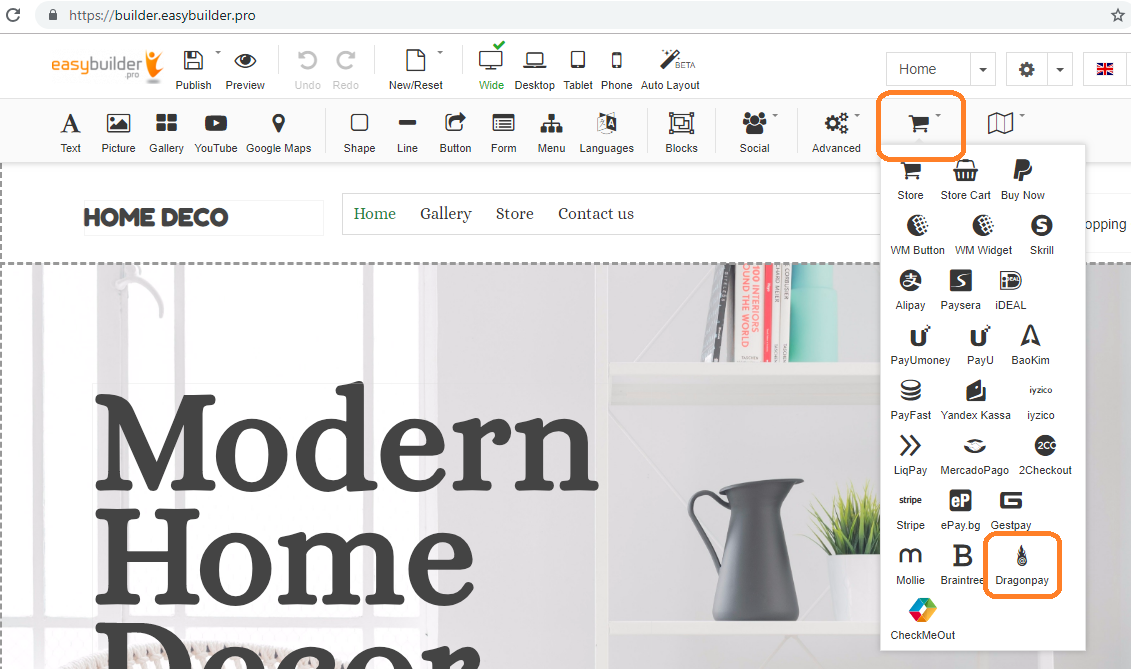Image resolution: width=1131 pixels, height=669 pixels.
Task: Expand the Publish dropdown arrow
Action: (x=218, y=52)
